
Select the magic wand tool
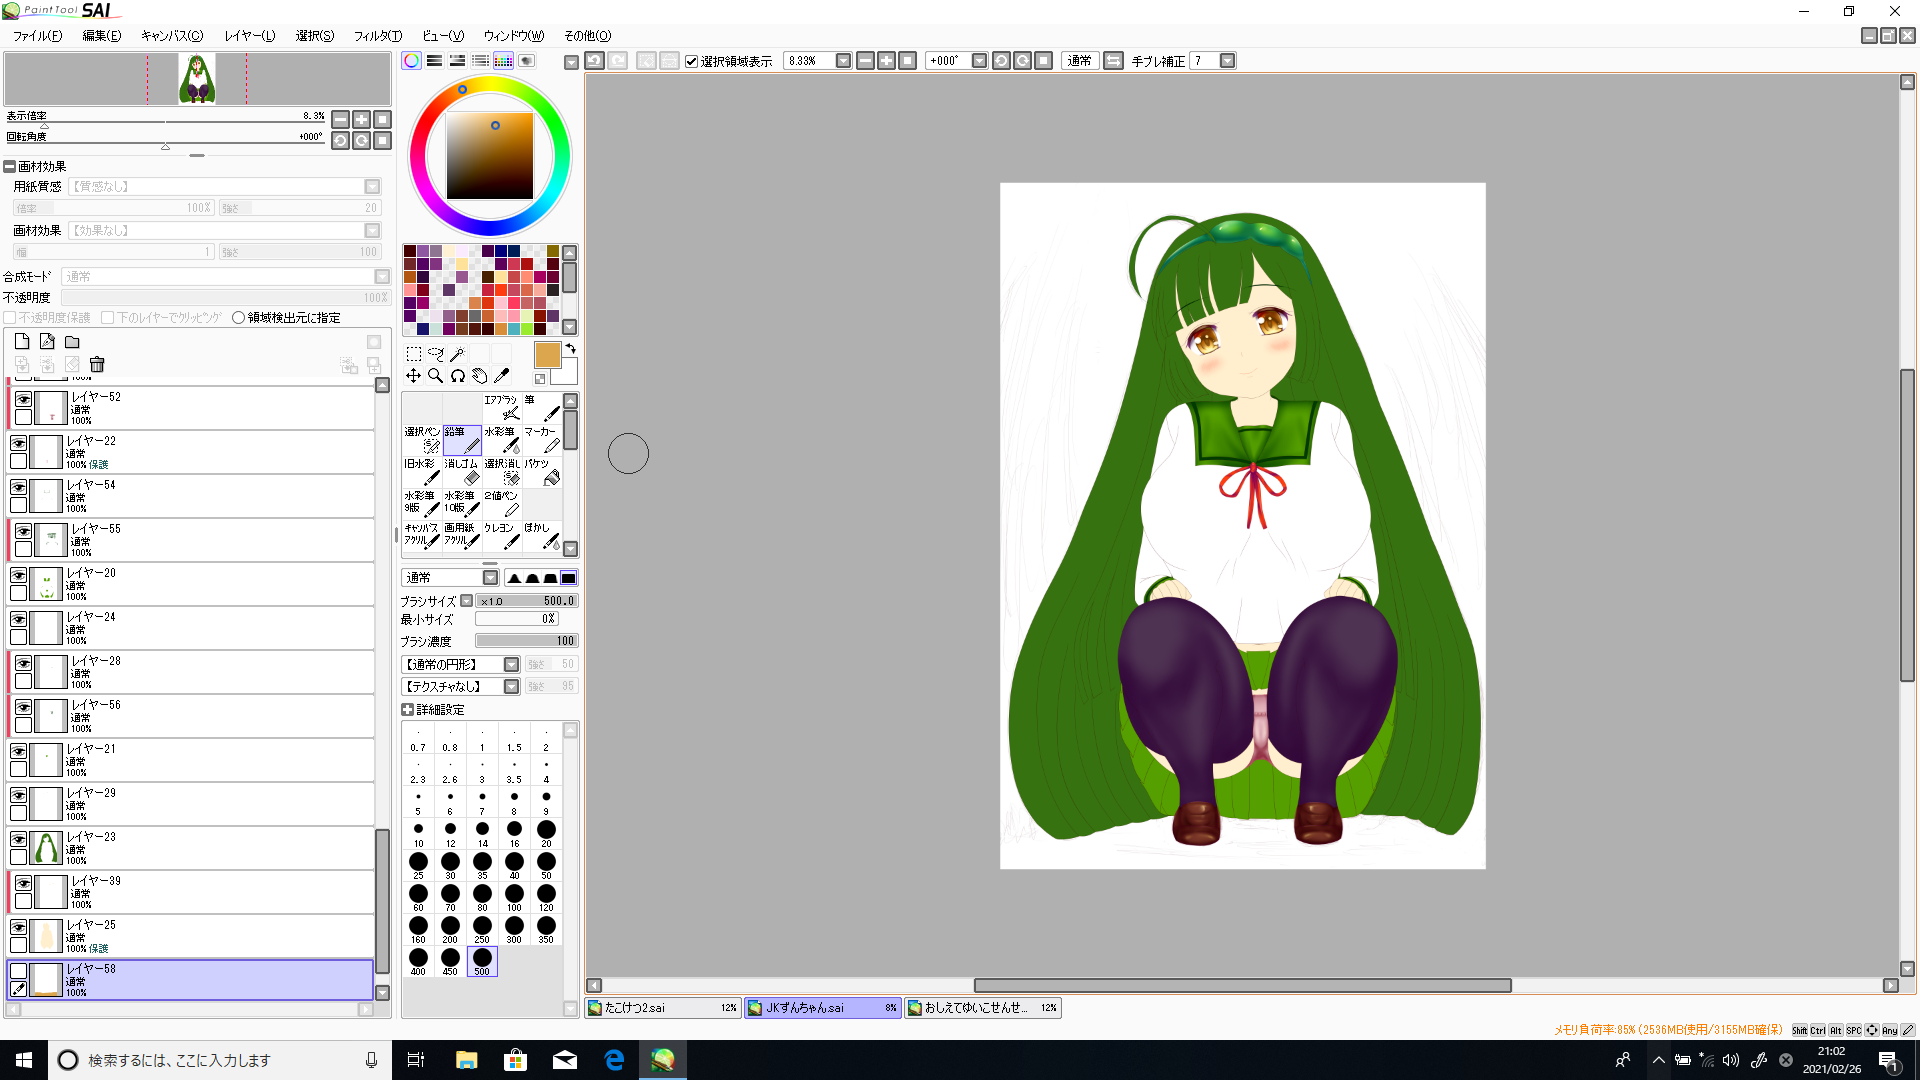pyautogui.click(x=457, y=354)
